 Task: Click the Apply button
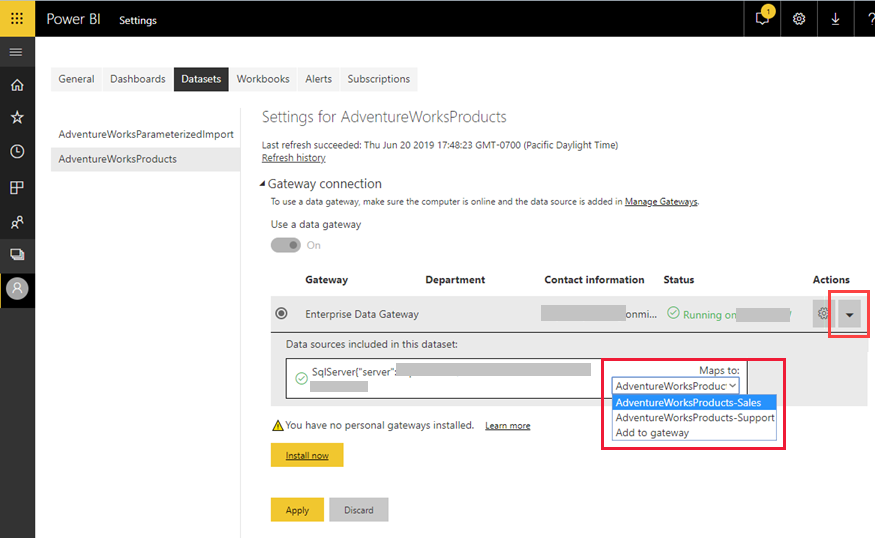pos(297,510)
